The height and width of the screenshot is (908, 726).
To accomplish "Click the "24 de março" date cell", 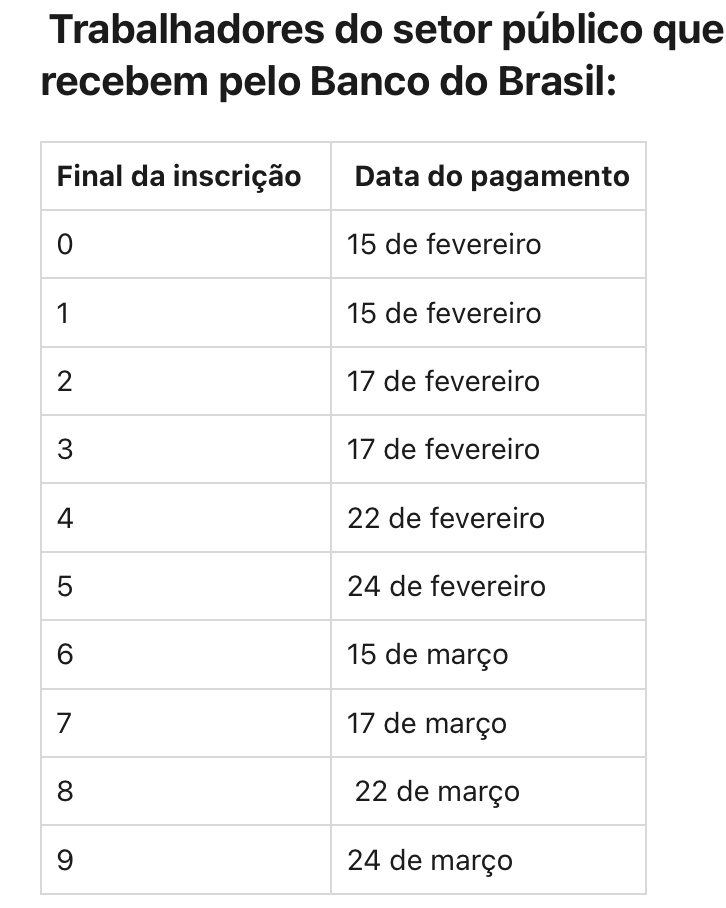I will click(430, 860).
